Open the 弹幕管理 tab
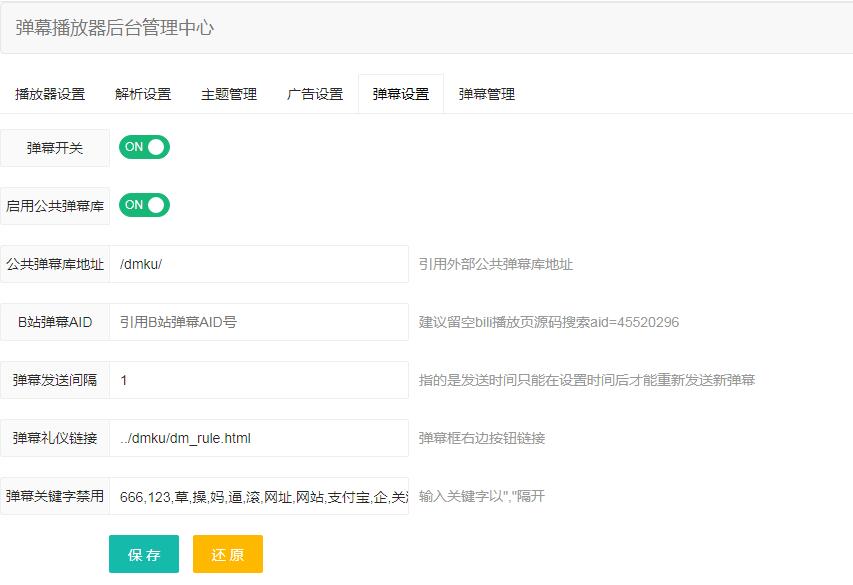The height and width of the screenshot is (585, 853). click(485, 94)
